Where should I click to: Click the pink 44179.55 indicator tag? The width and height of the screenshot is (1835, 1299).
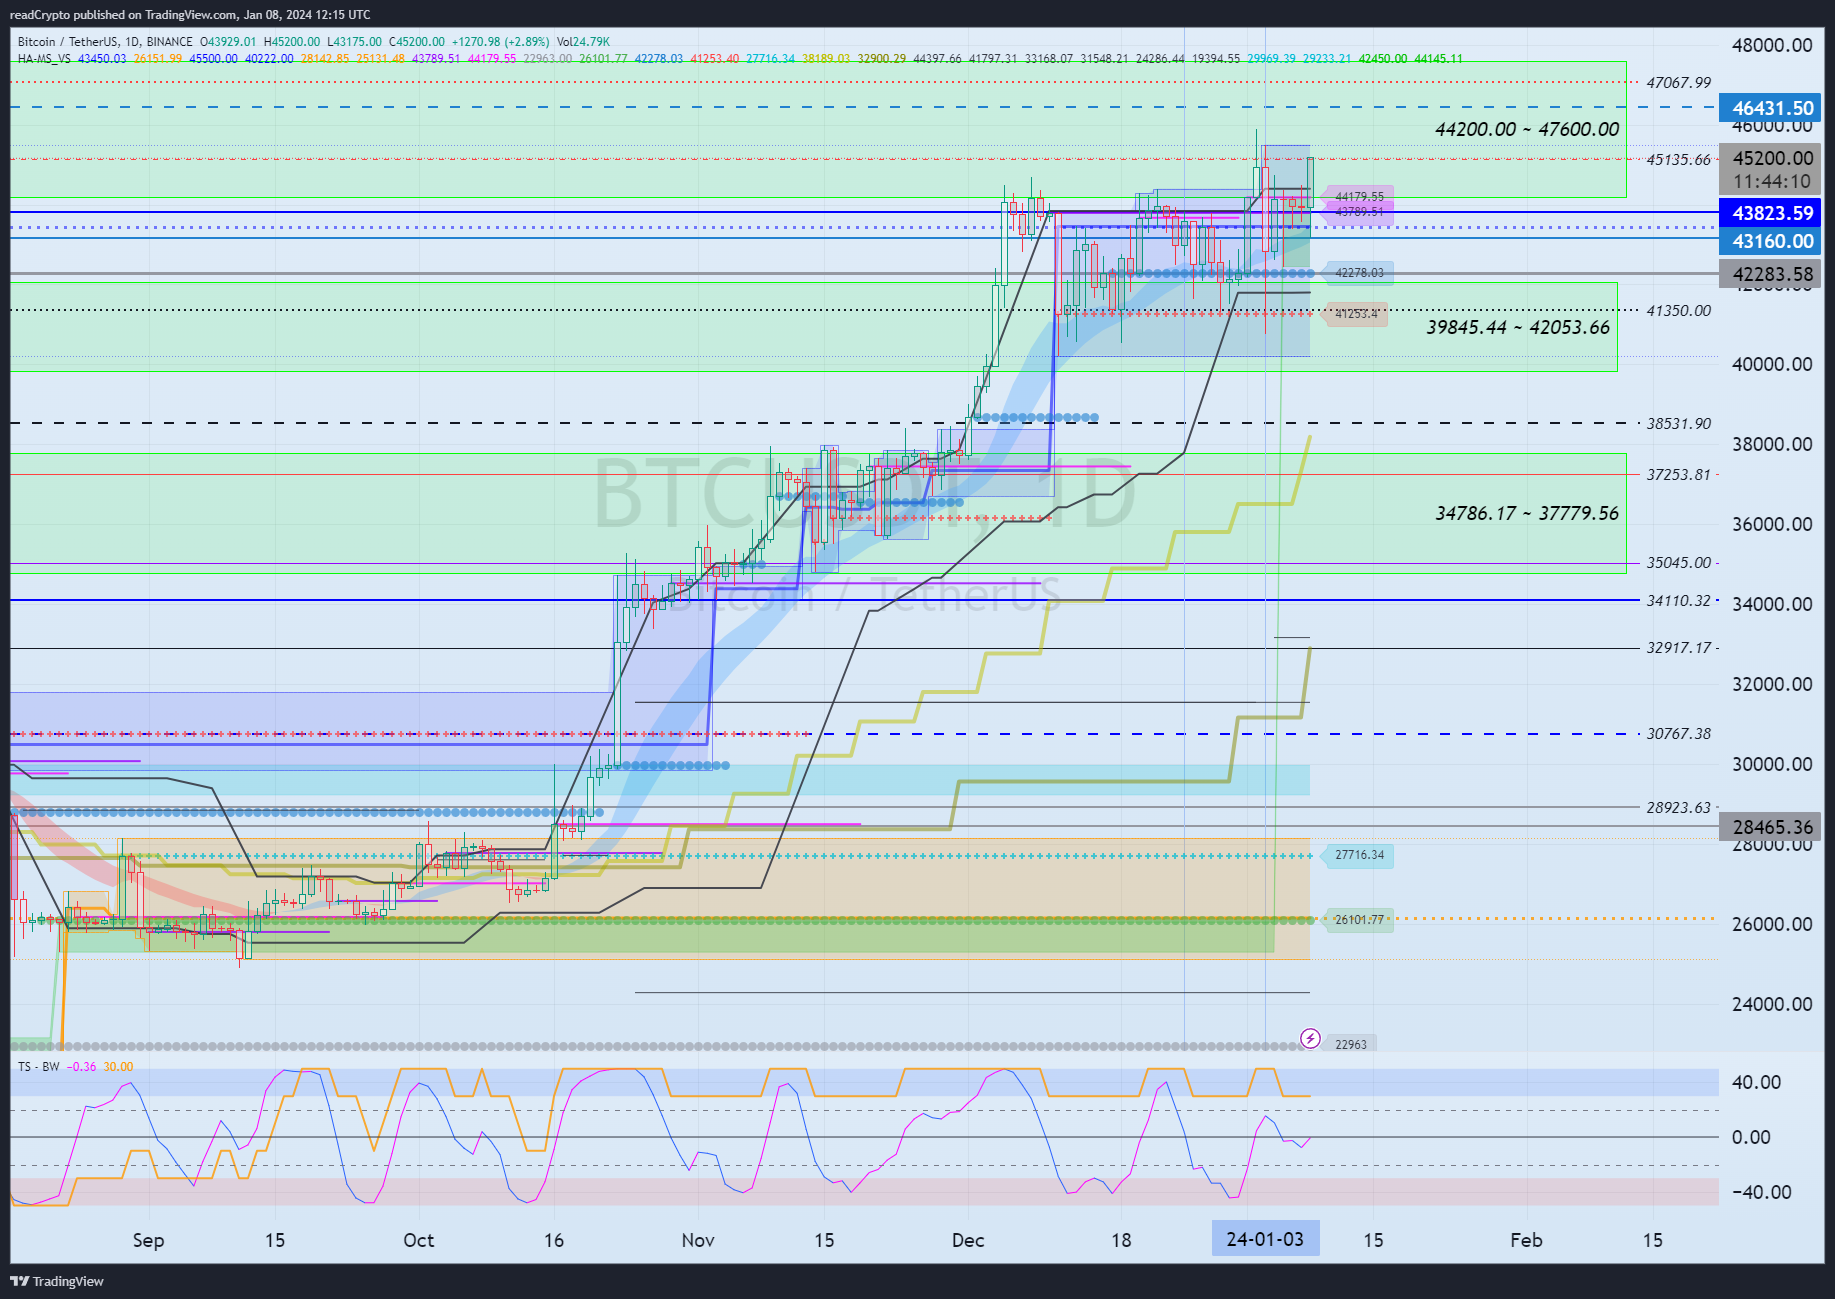(1359, 197)
